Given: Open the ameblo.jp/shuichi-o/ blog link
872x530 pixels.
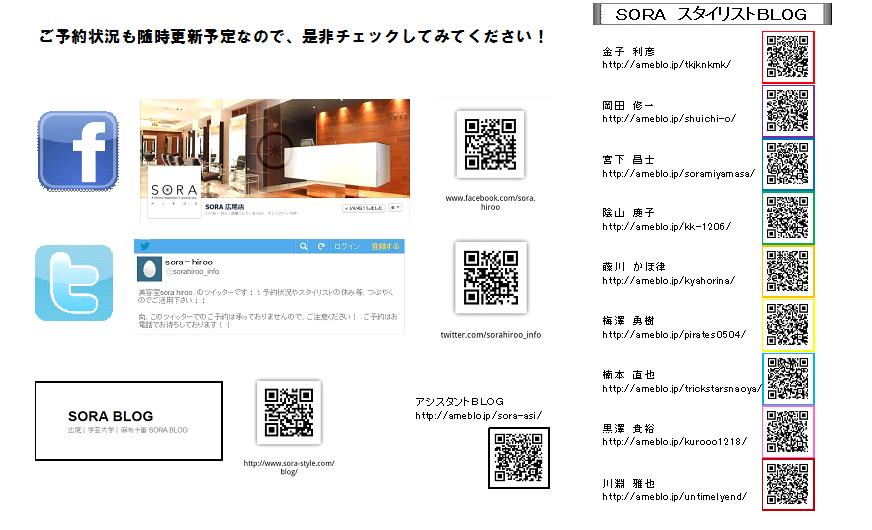Looking at the screenshot, I should point(668,118).
